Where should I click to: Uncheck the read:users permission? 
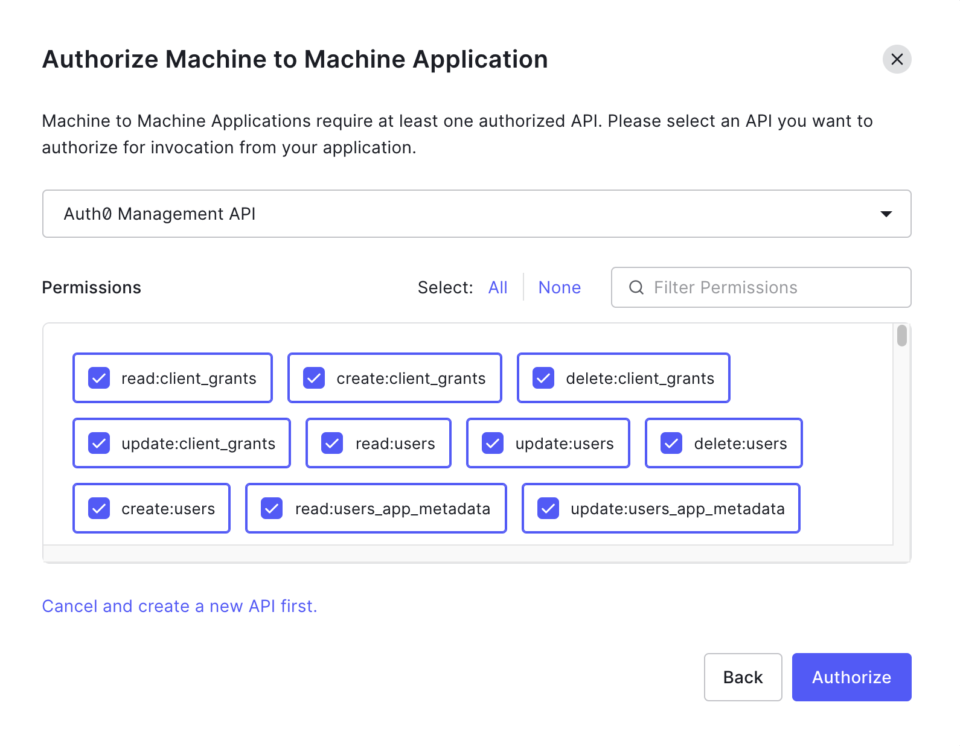331,443
